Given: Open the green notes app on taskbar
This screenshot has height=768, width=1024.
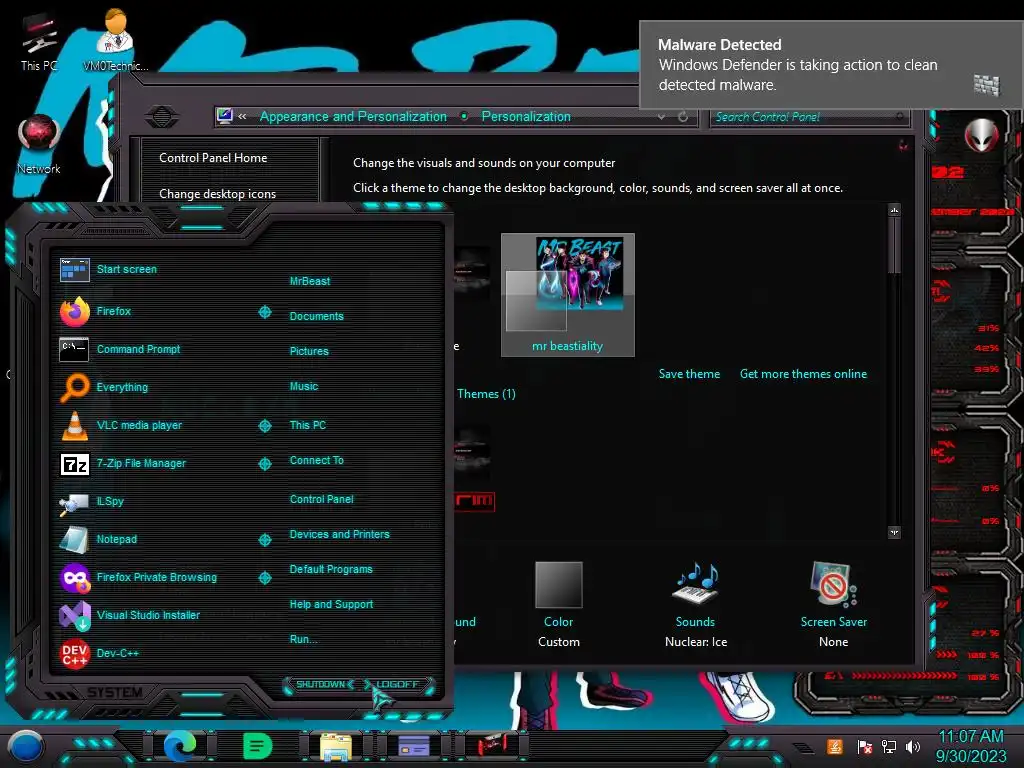Looking at the screenshot, I should point(257,746).
